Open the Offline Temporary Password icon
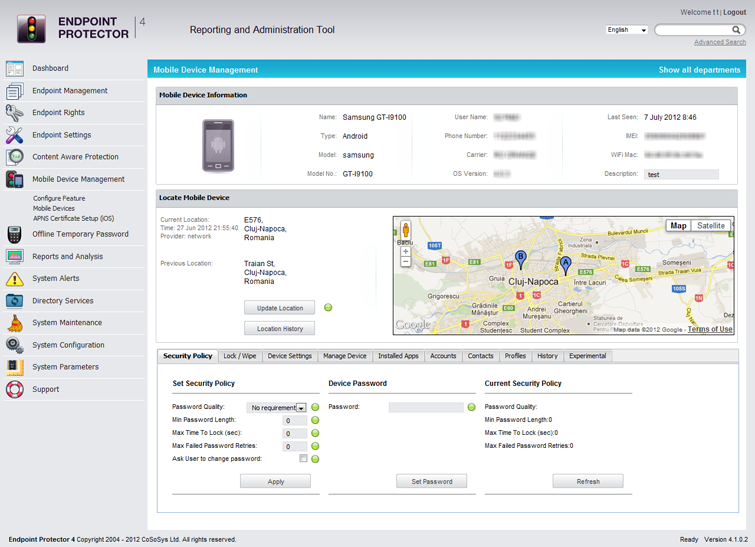 [x=14, y=234]
